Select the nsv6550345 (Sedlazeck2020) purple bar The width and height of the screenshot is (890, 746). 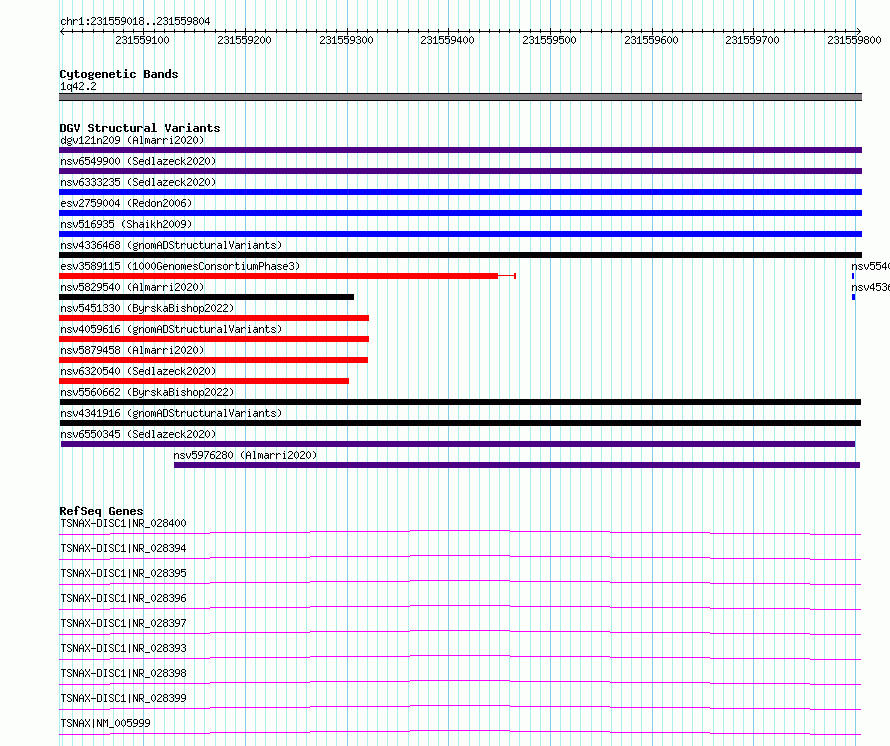458,444
